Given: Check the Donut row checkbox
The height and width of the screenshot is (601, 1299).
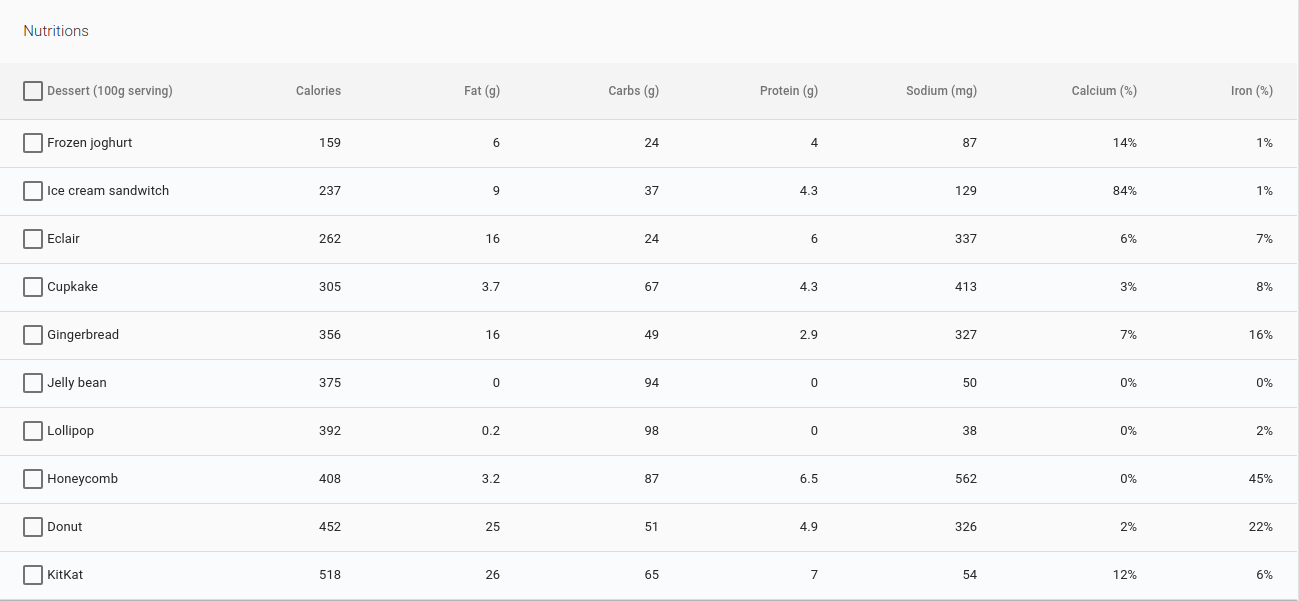Looking at the screenshot, I should point(33,527).
